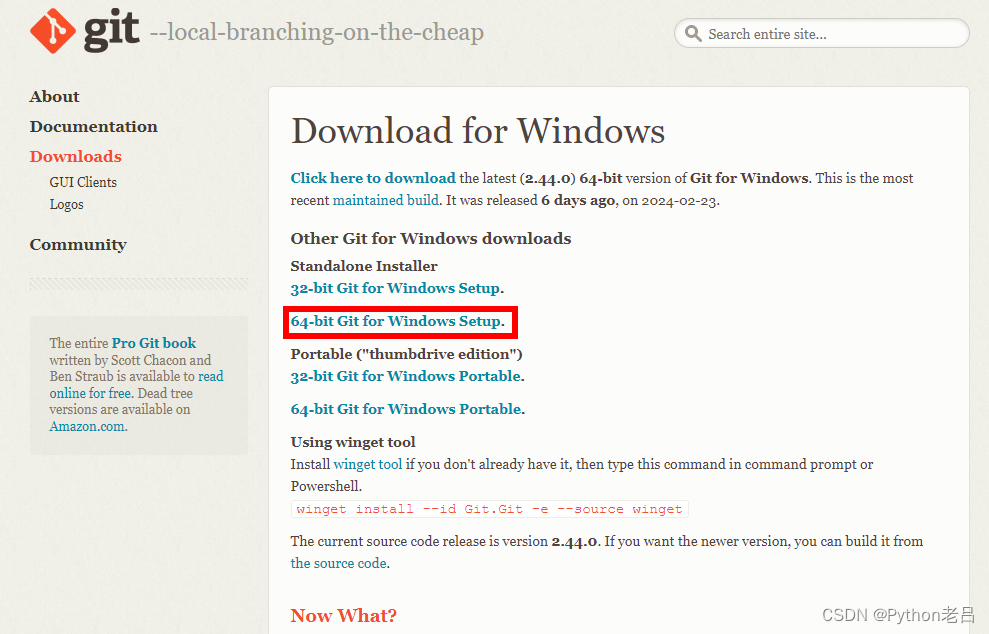Focus the Search entire site field

point(821,33)
